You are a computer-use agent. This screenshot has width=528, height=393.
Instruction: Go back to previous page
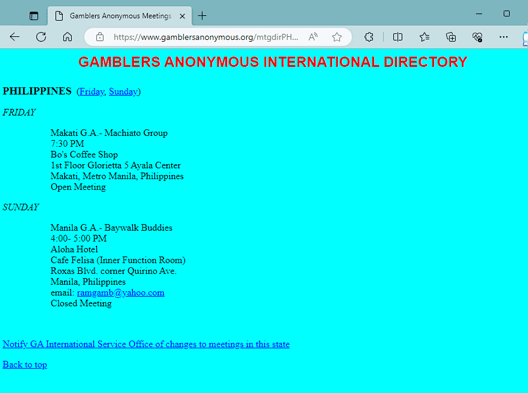(x=14, y=37)
